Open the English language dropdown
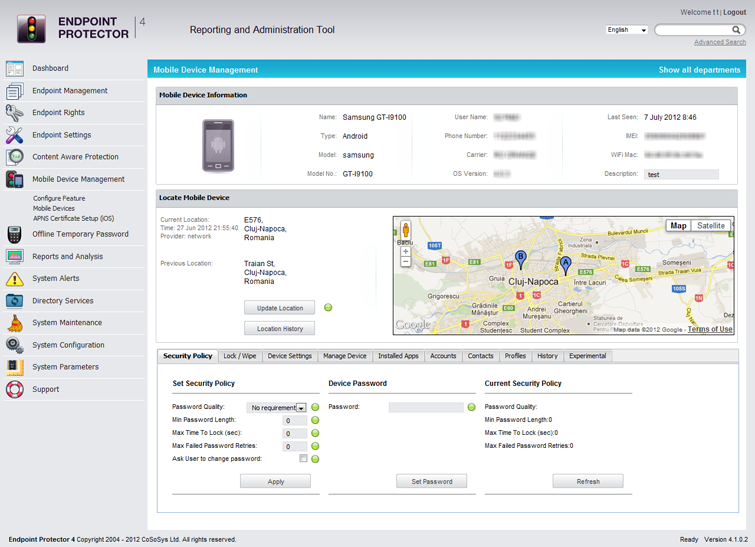Screen dimensions: 755x547 626,30
